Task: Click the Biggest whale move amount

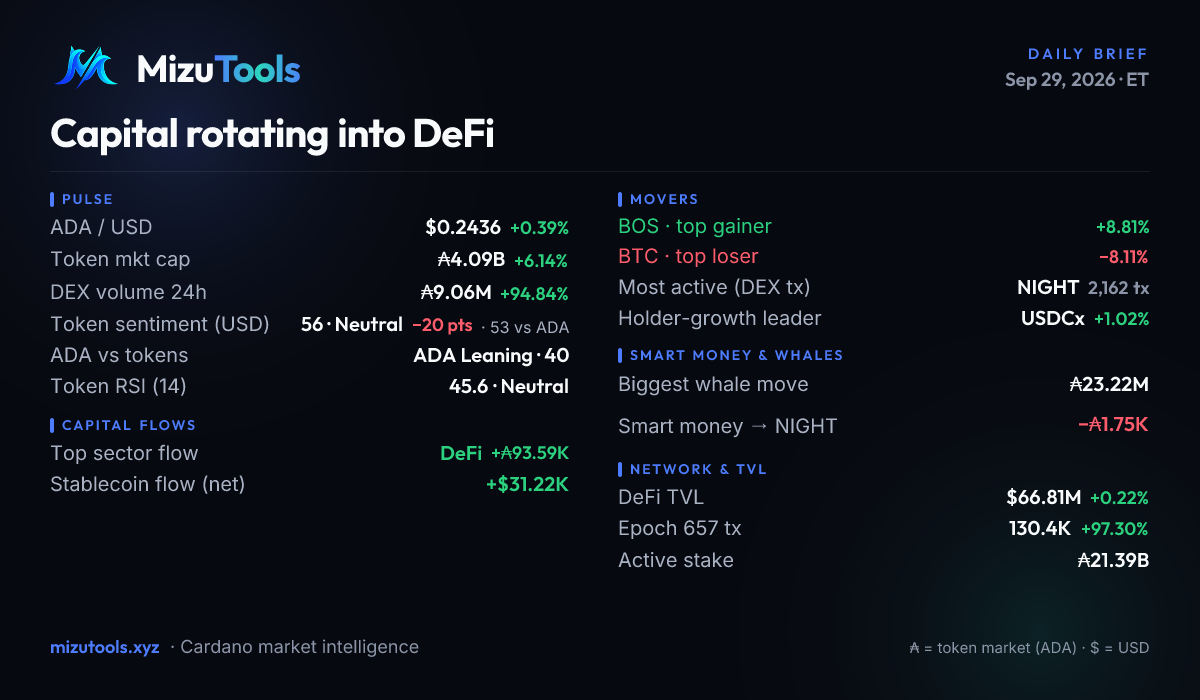Action: (1109, 384)
